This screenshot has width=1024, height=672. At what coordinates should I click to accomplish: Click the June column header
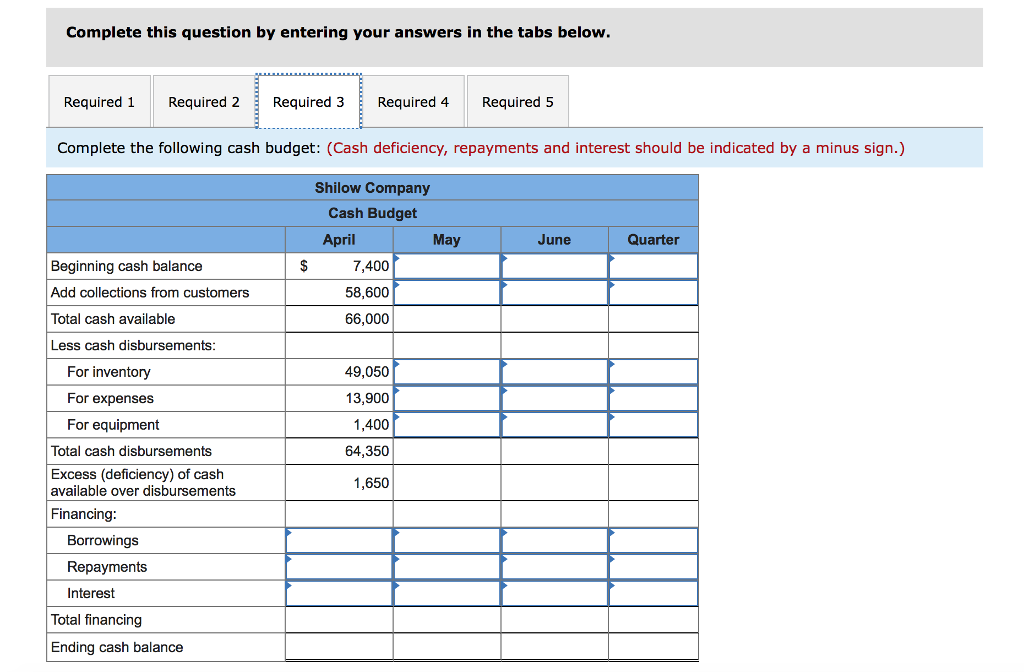[554, 240]
